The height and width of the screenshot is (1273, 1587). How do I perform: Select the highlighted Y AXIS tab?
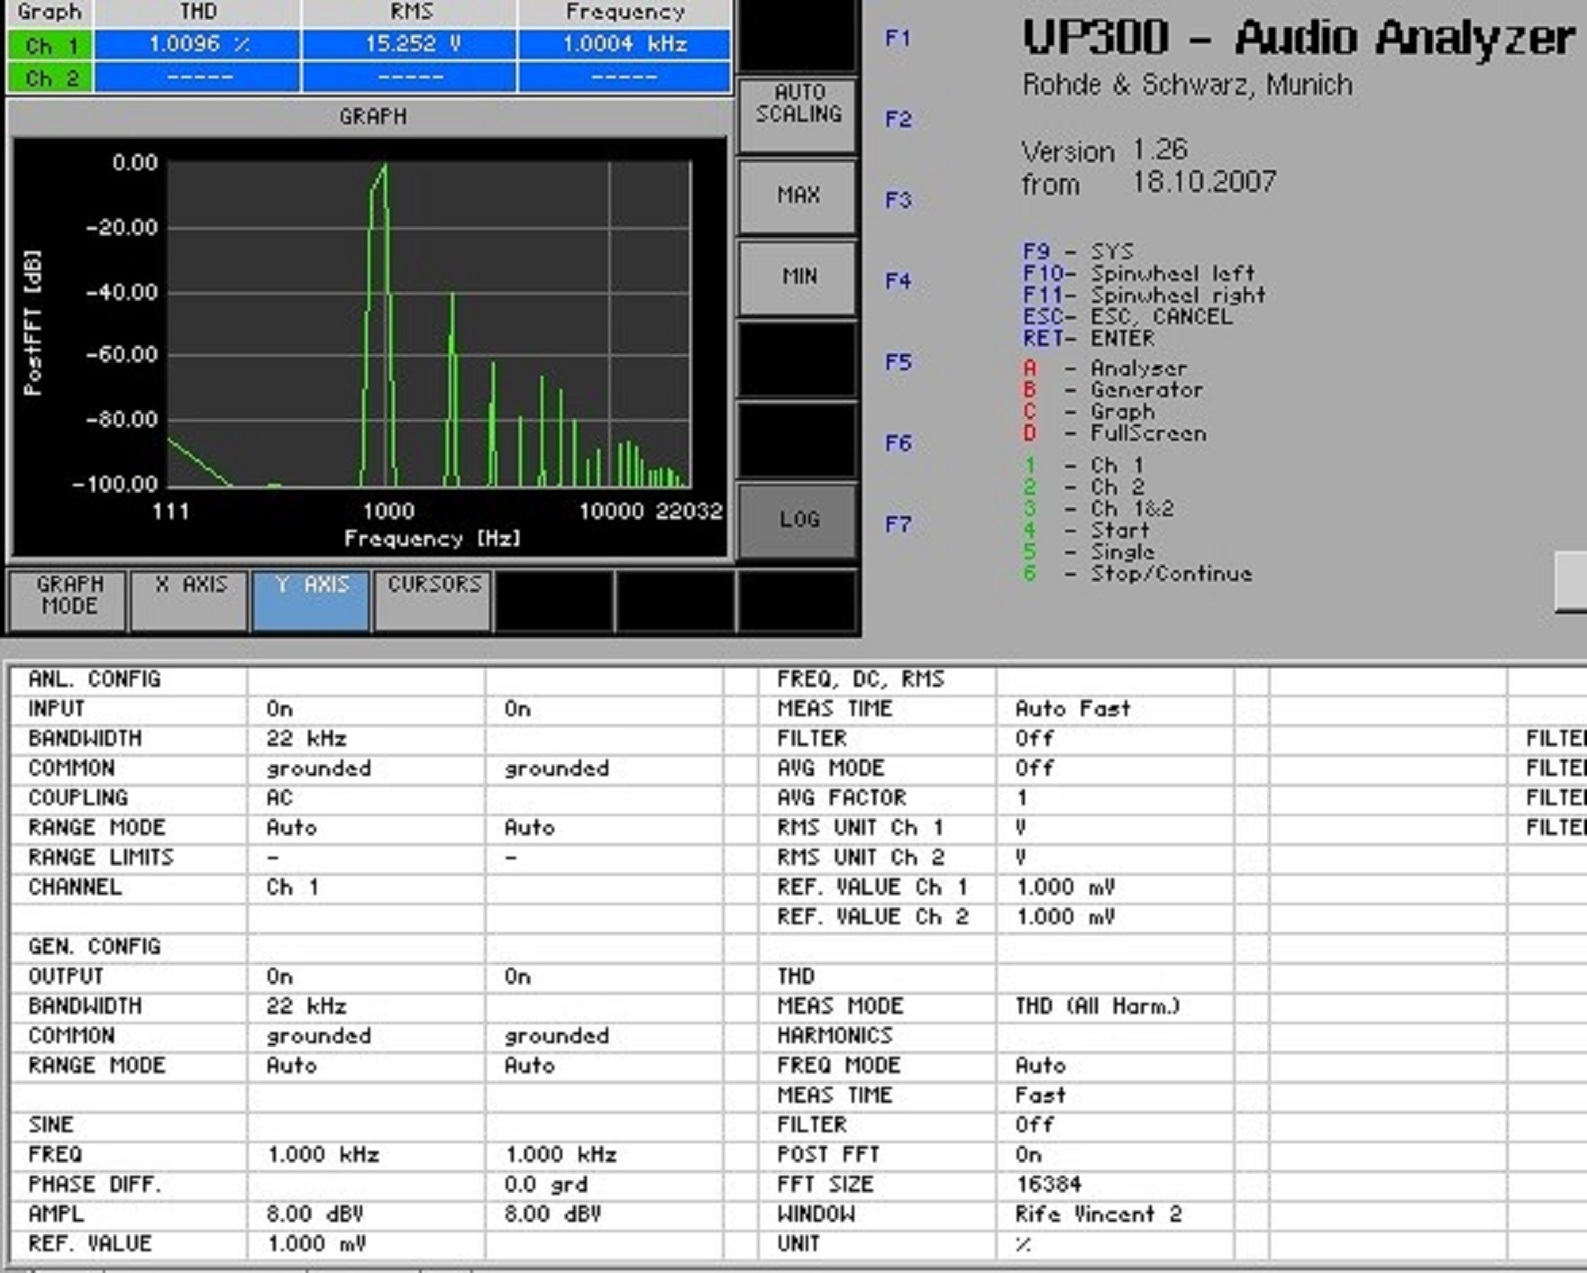311,600
